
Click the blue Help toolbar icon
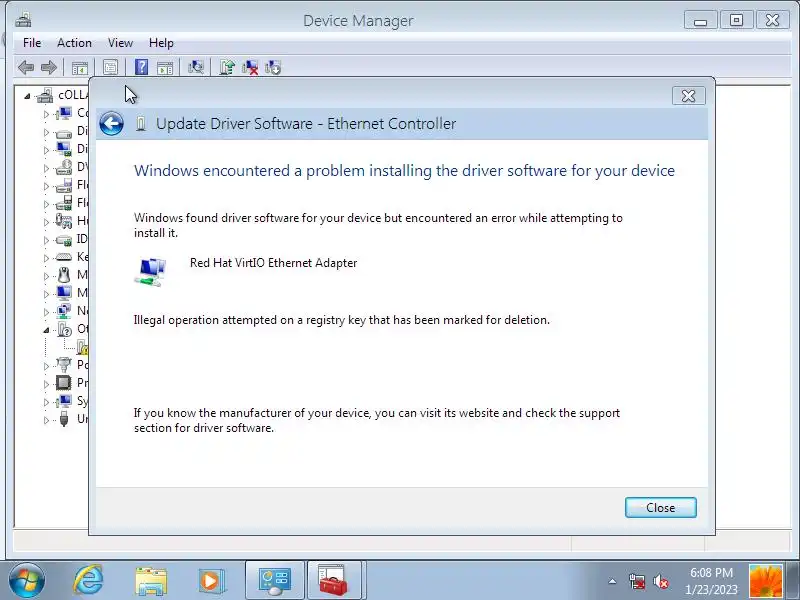tap(141, 67)
